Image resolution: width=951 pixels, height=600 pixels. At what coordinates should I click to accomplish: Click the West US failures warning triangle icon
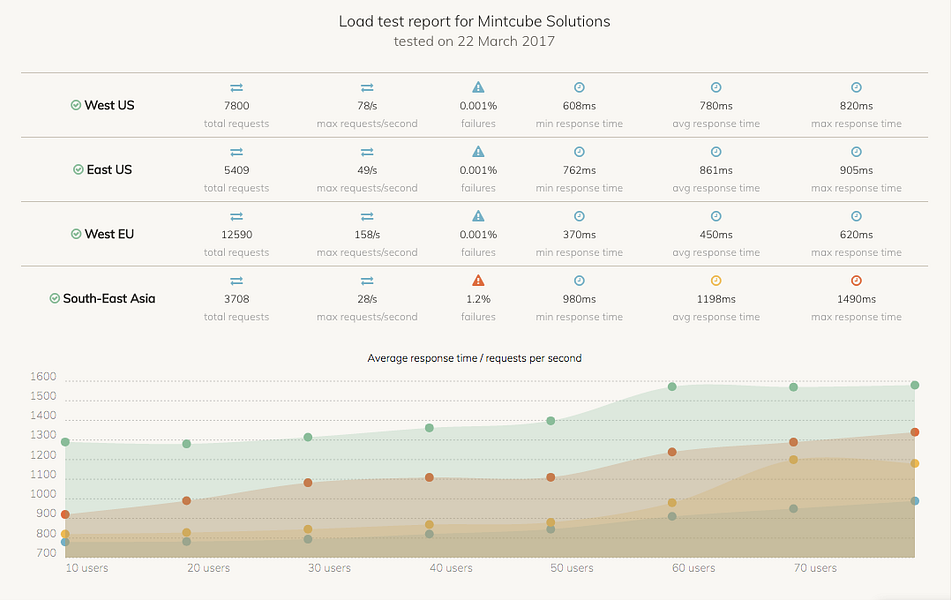click(x=478, y=87)
